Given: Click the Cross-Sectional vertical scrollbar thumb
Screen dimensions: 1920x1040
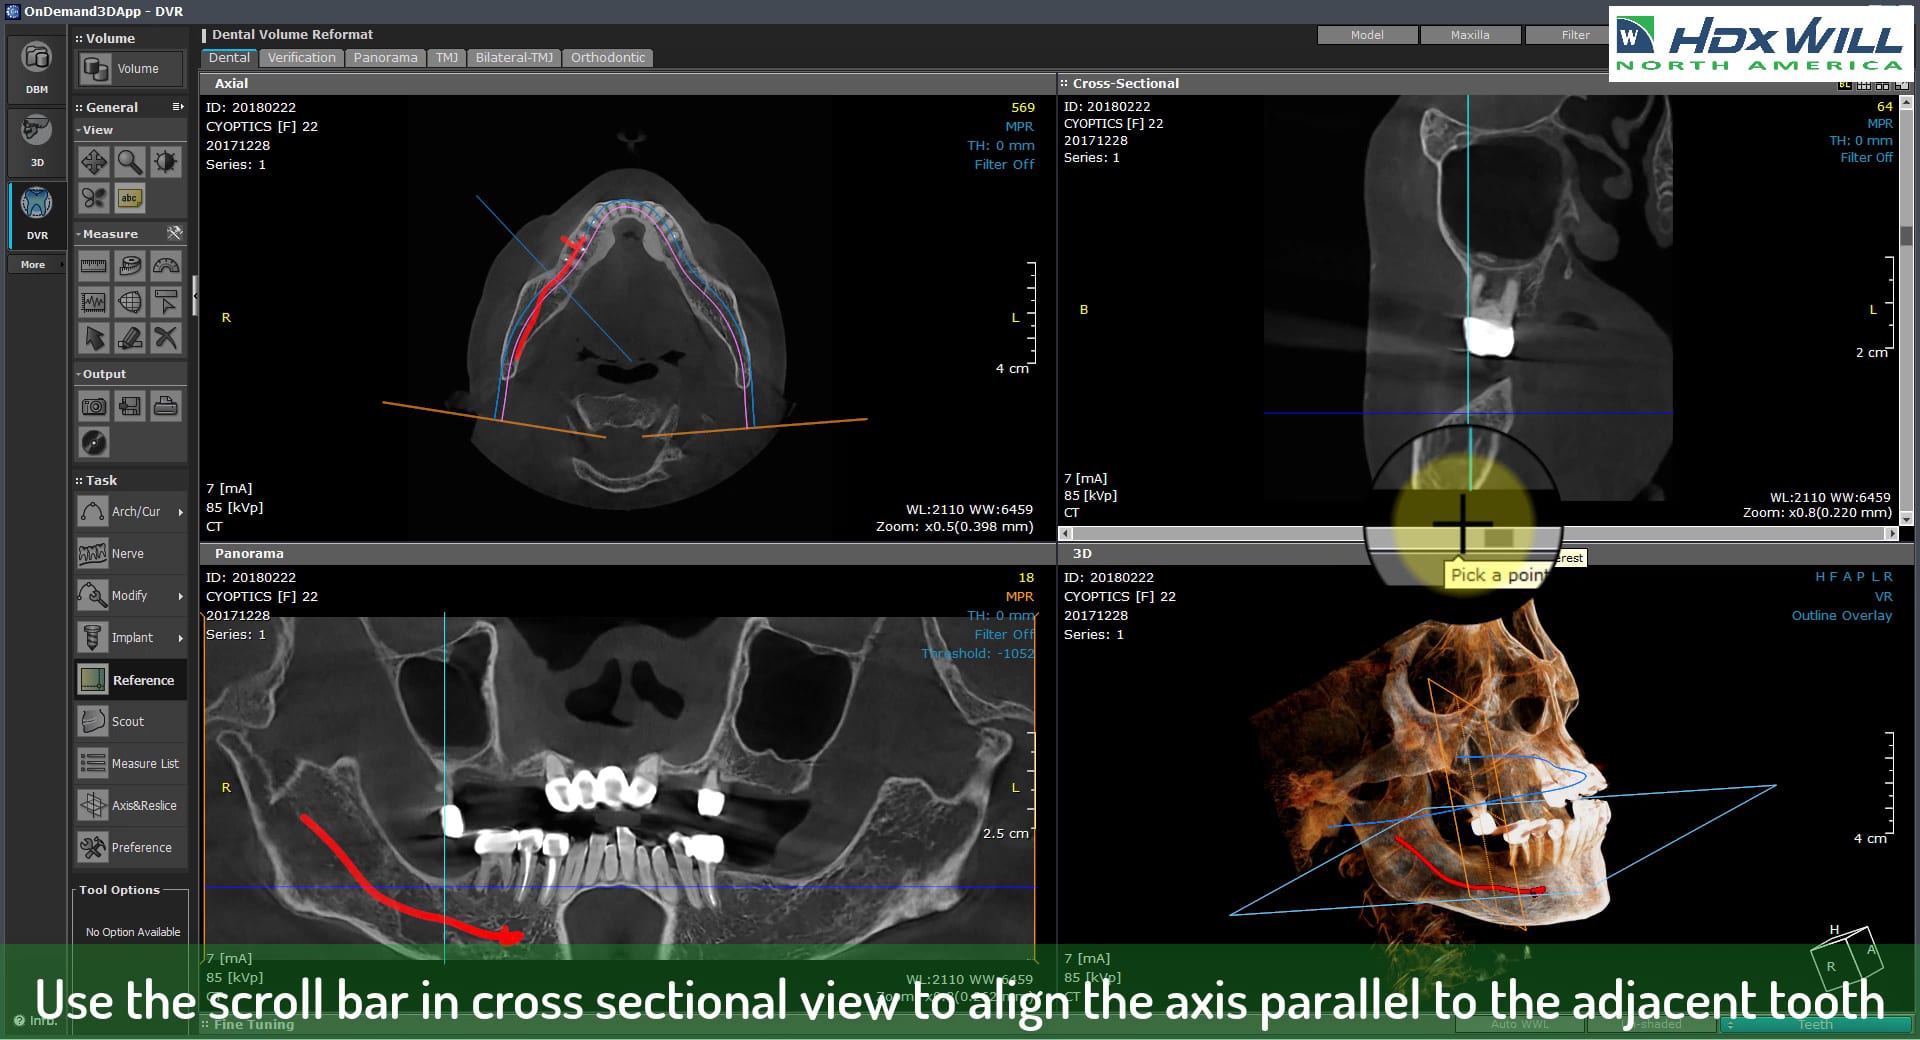Looking at the screenshot, I should click(1906, 235).
